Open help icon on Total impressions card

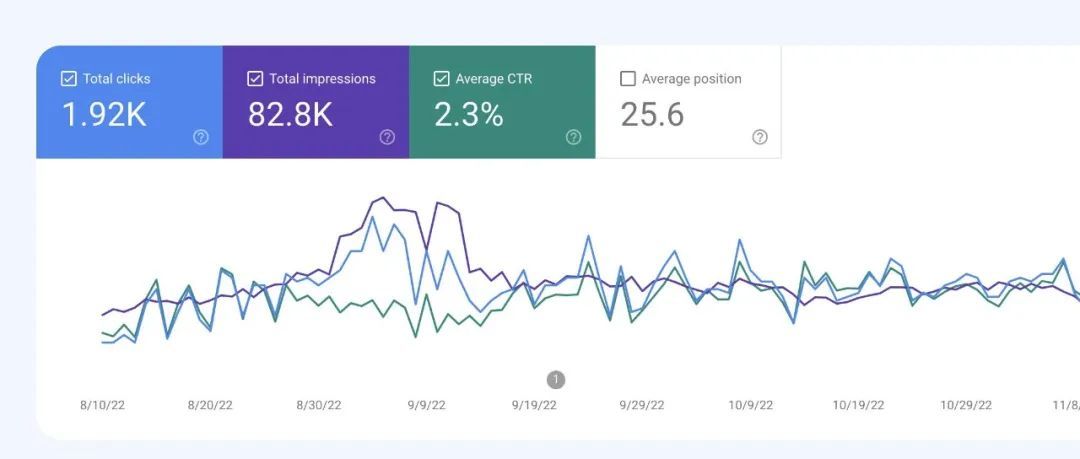pos(387,138)
